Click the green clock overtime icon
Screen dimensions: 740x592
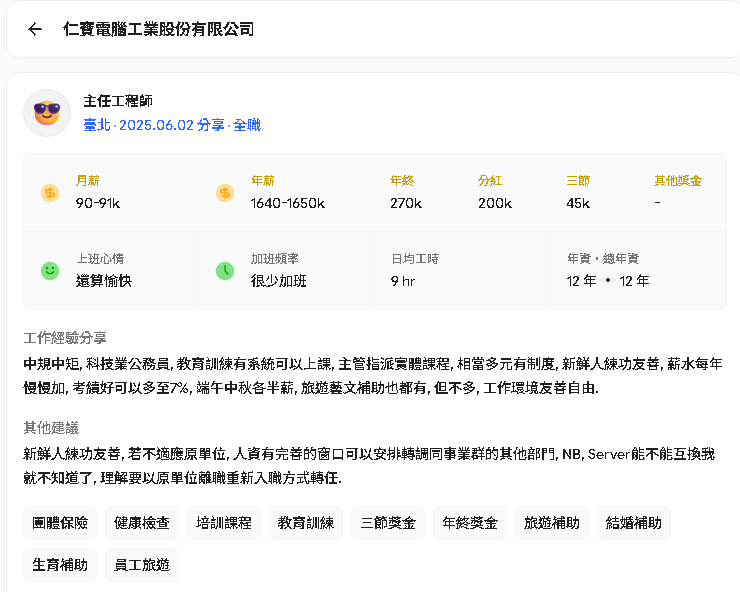pyautogui.click(x=225, y=271)
